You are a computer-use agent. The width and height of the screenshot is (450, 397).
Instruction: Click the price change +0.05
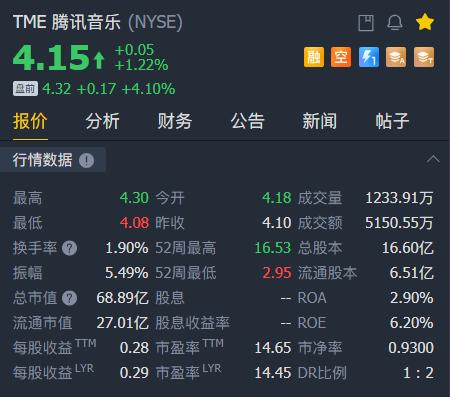click(x=134, y=50)
